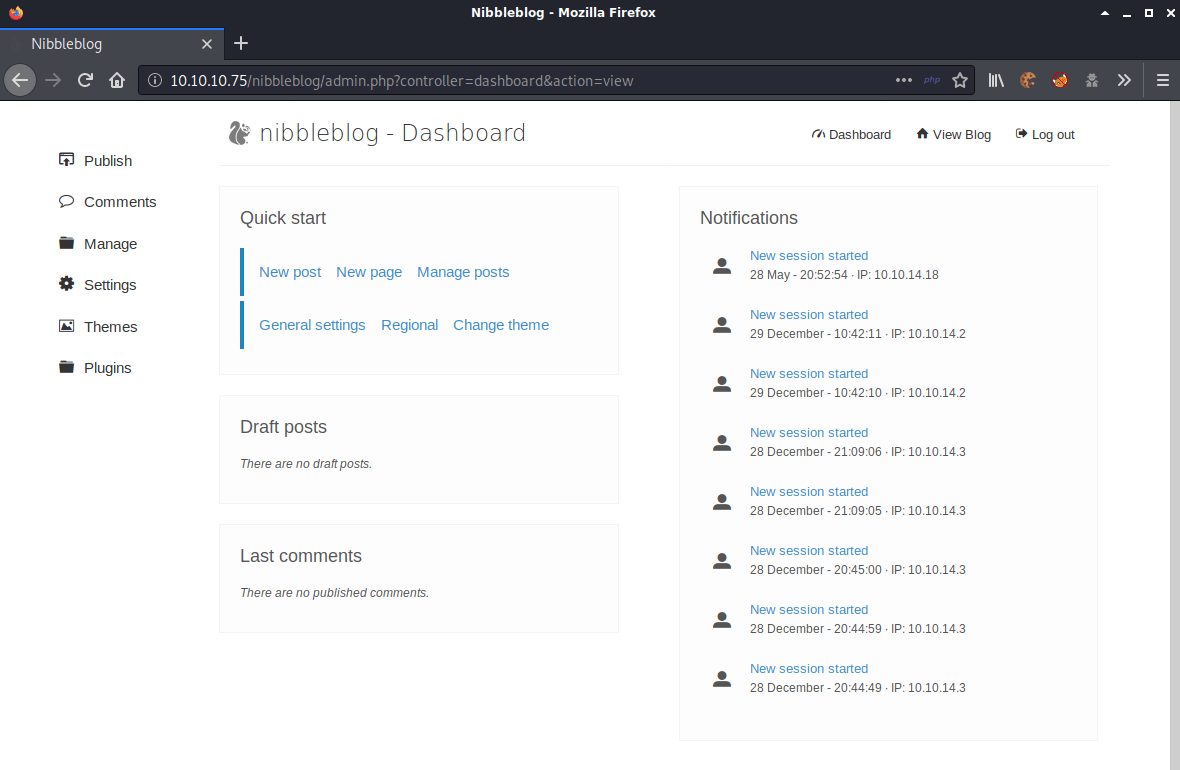Screen dimensions: 1180x770
Task: Click the Settings gear icon
Action: 66,284
